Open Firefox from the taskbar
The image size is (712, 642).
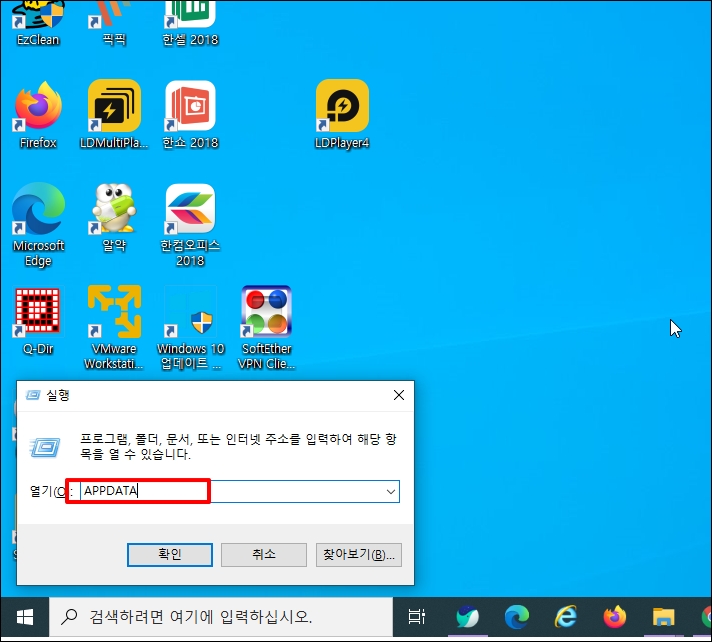point(615,617)
